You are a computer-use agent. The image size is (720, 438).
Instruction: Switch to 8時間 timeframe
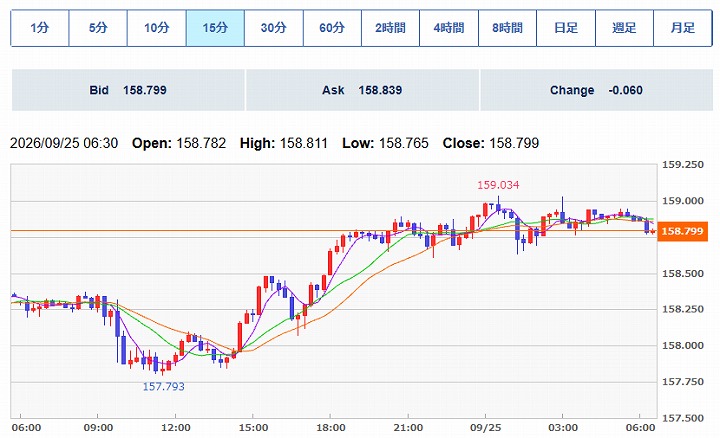click(507, 28)
